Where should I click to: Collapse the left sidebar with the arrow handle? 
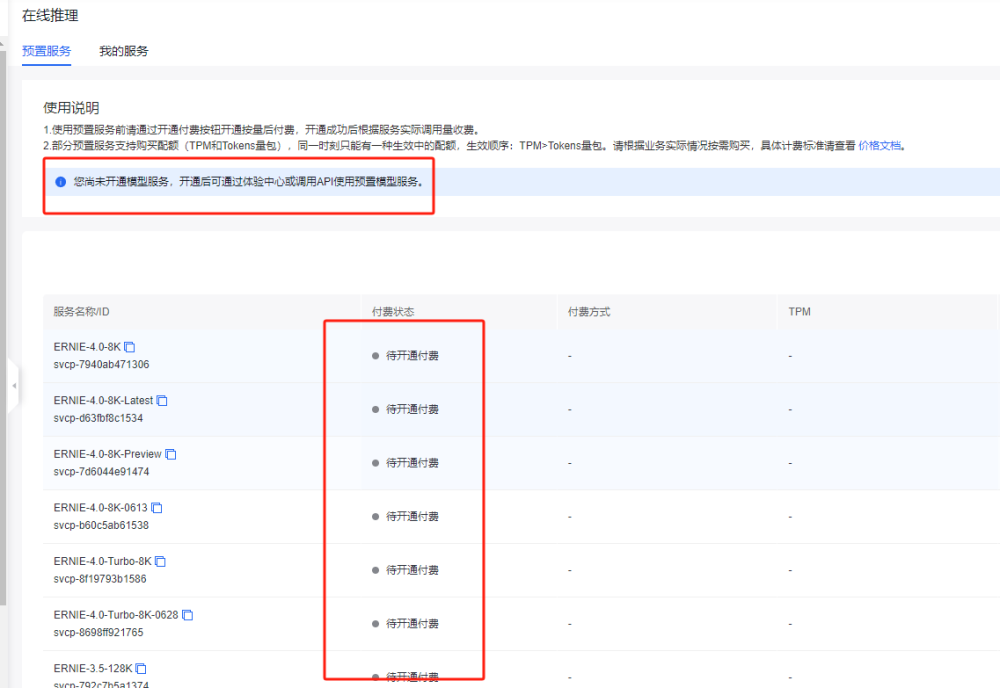[14, 386]
